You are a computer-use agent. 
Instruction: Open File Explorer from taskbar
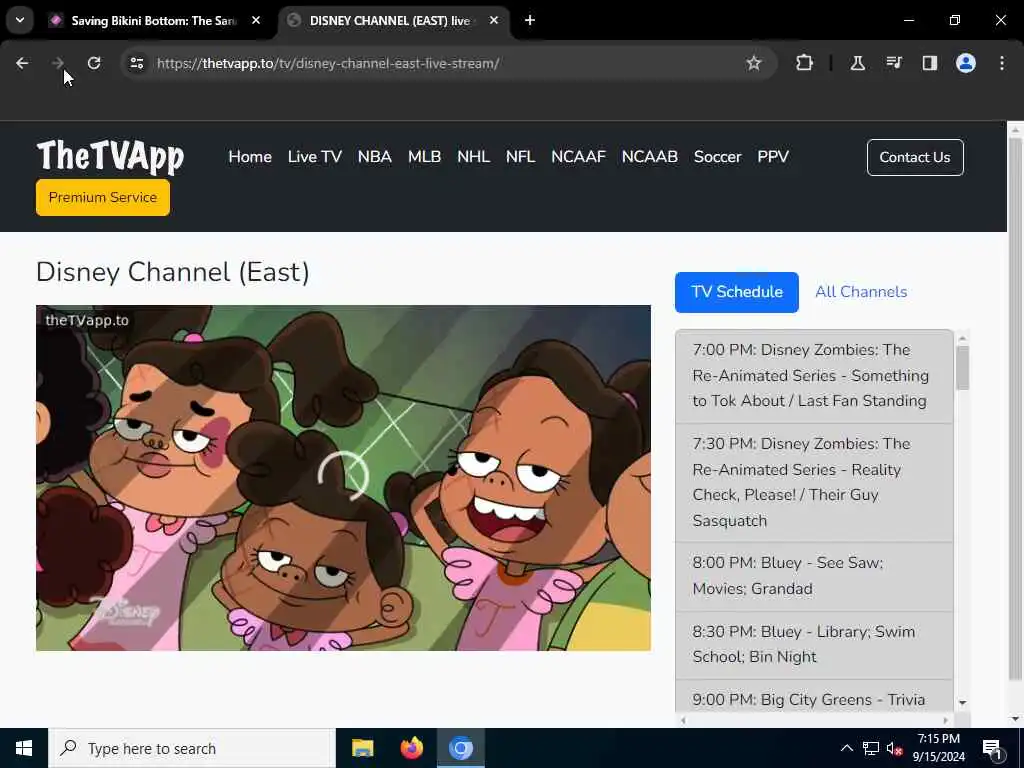(362, 748)
